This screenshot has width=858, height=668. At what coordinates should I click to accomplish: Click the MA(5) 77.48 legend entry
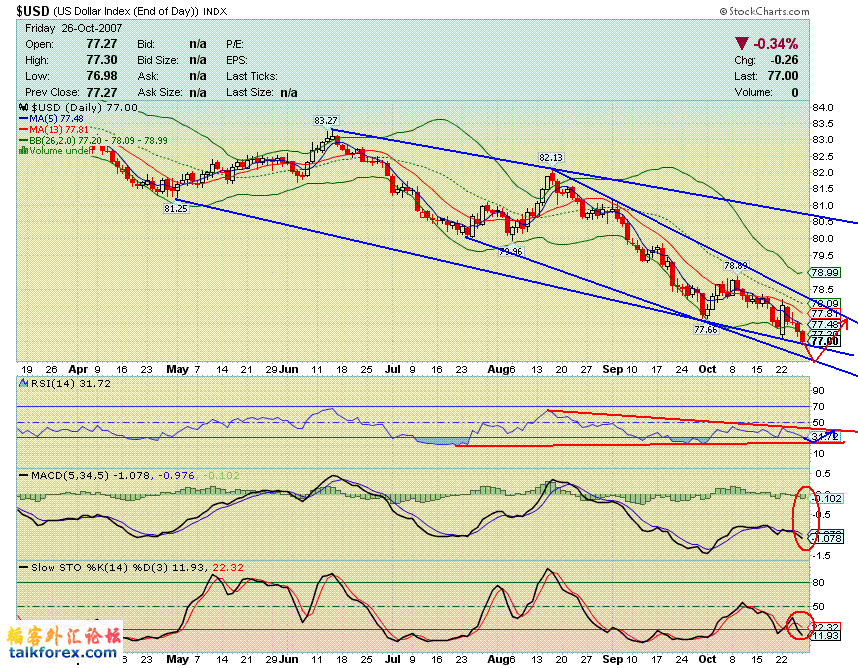click(51, 119)
